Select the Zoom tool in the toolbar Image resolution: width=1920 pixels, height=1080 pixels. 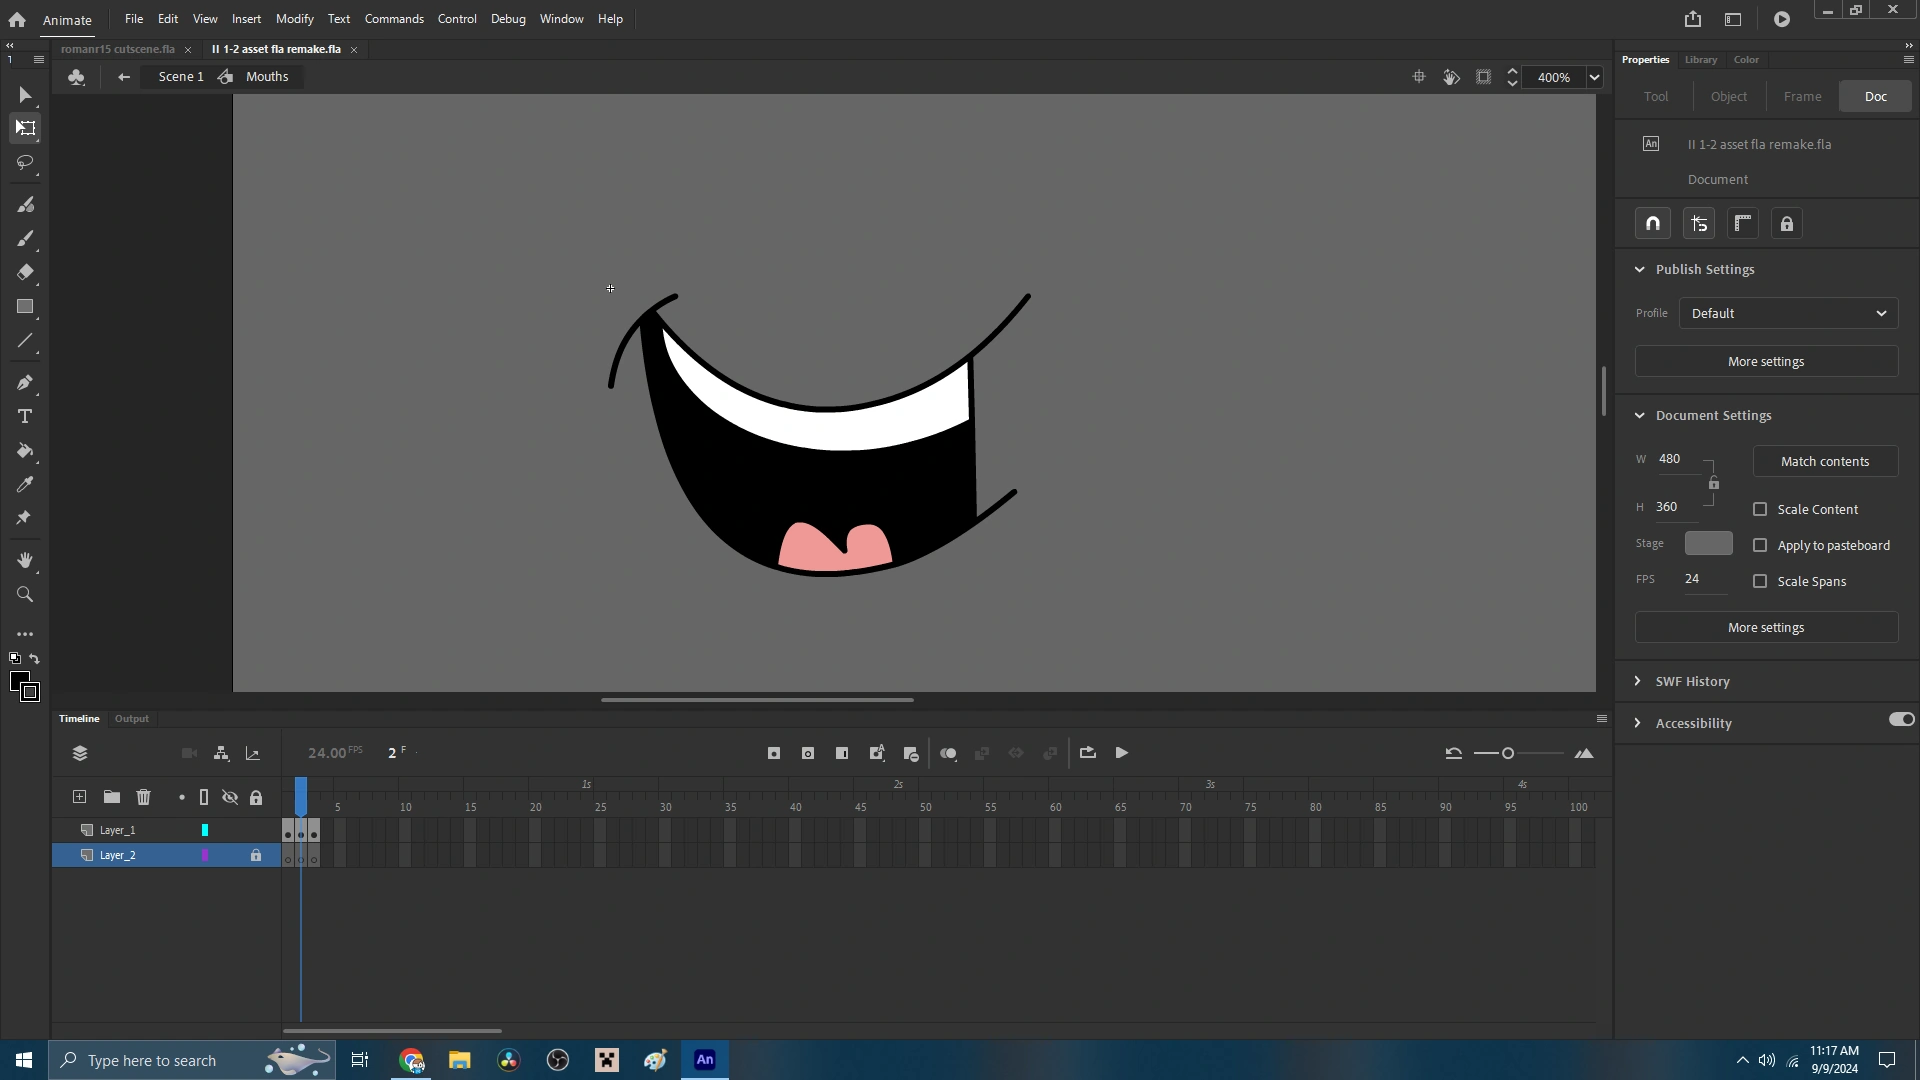(x=25, y=595)
